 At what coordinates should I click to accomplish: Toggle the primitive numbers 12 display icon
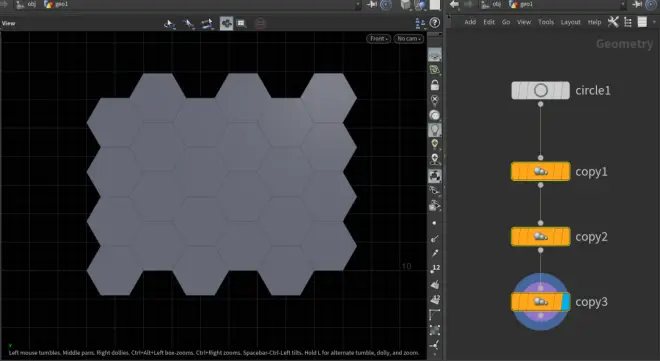(x=435, y=299)
